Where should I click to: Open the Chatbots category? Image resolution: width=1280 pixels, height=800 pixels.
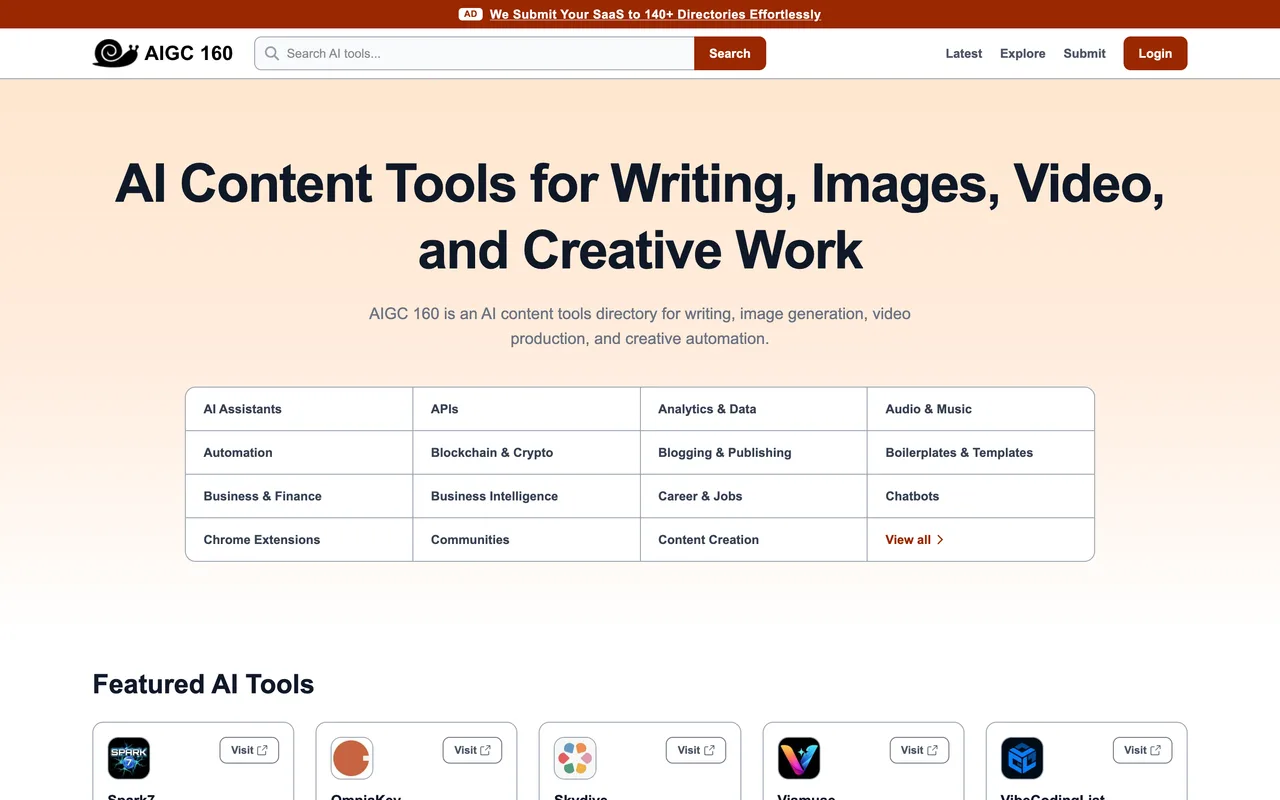pos(980,496)
